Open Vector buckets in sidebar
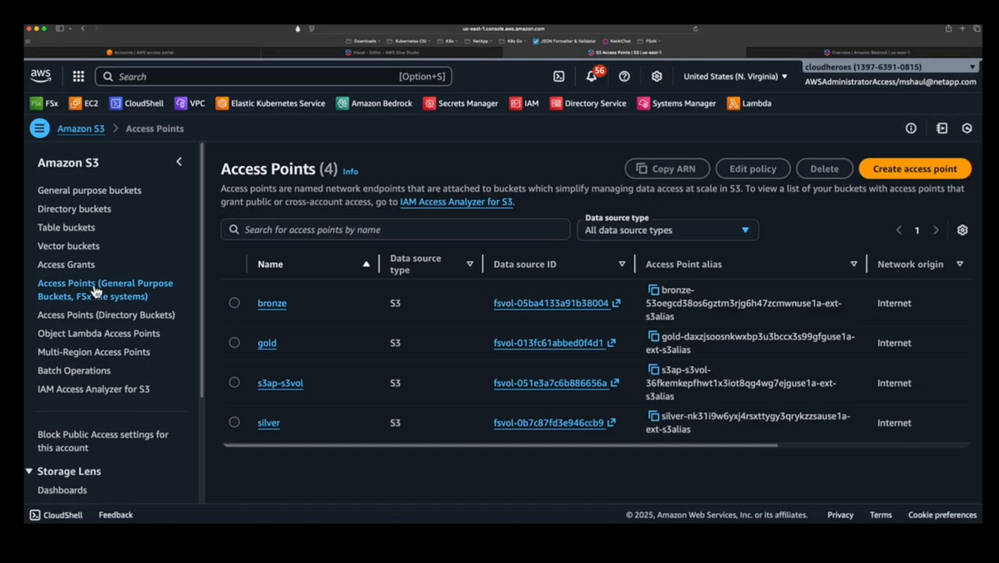 (x=68, y=246)
